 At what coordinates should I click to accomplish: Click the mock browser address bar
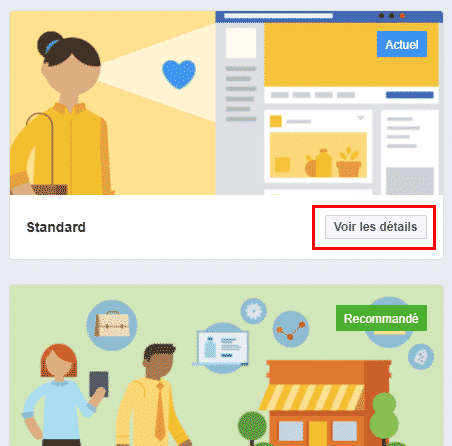(x=278, y=16)
